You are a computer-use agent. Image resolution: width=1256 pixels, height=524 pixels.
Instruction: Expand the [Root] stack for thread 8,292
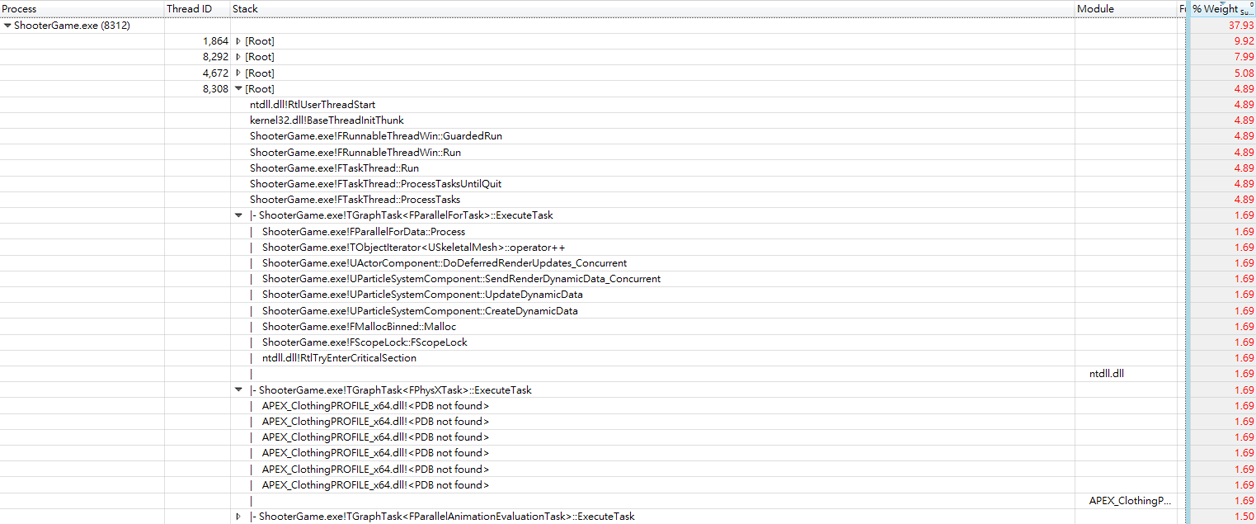point(238,57)
